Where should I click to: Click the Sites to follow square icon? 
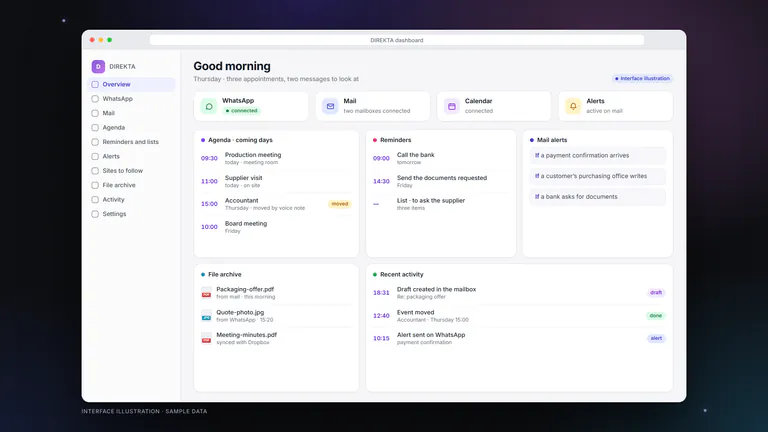(95, 170)
